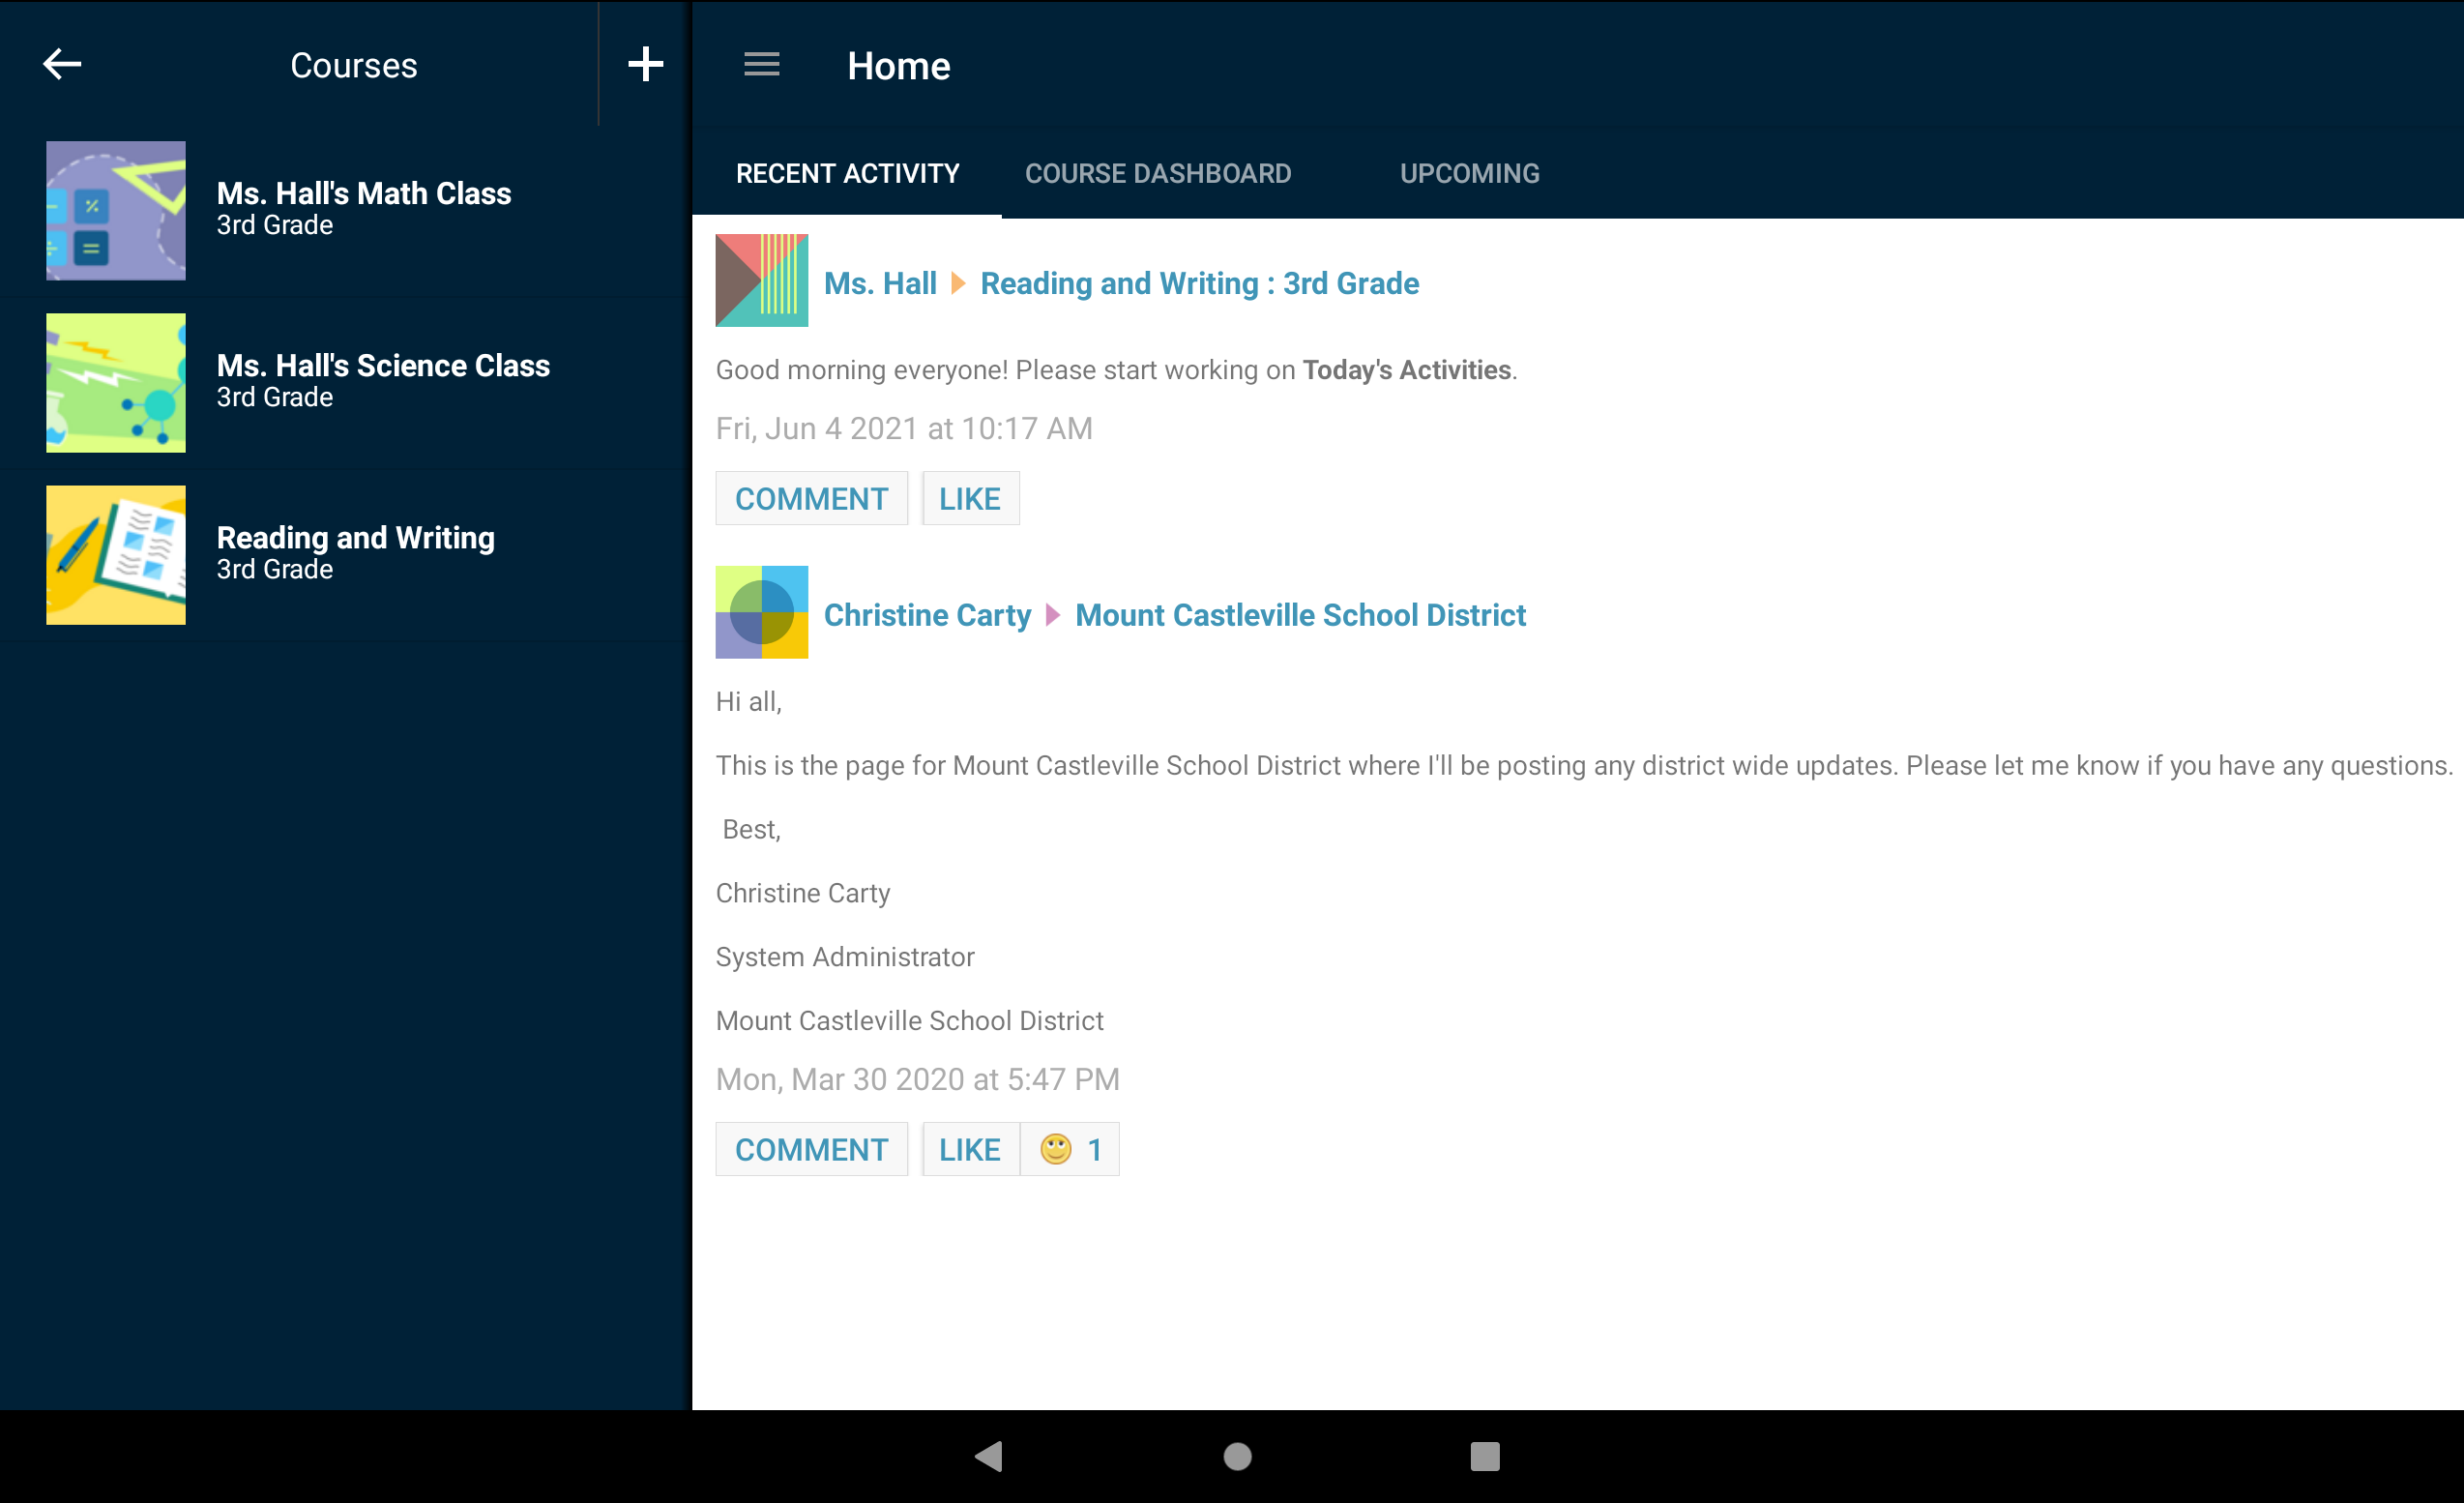Click the plus icon to add course

(x=645, y=64)
